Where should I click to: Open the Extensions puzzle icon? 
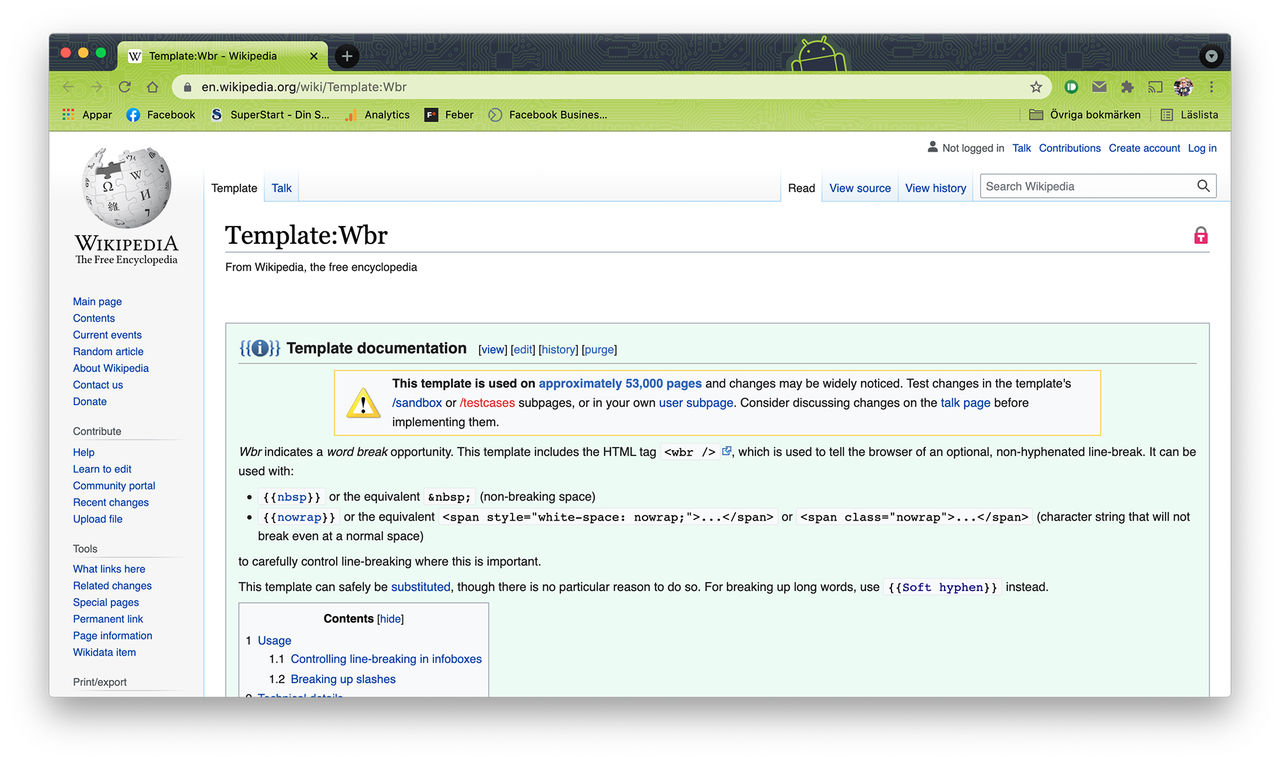pos(1127,87)
